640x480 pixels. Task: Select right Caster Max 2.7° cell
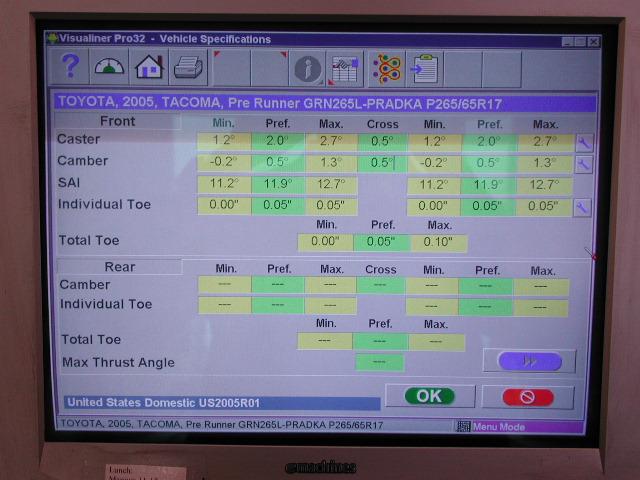click(x=545, y=142)
